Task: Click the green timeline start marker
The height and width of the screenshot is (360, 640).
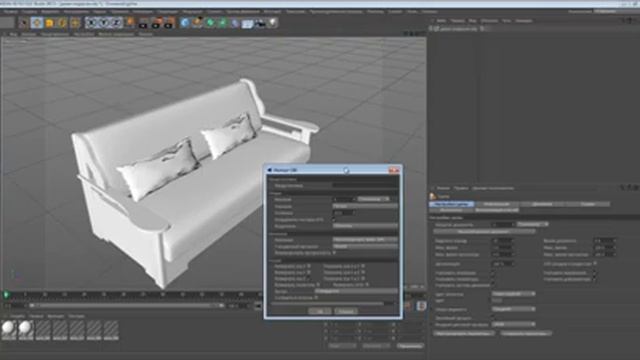Action: point(6,294)
